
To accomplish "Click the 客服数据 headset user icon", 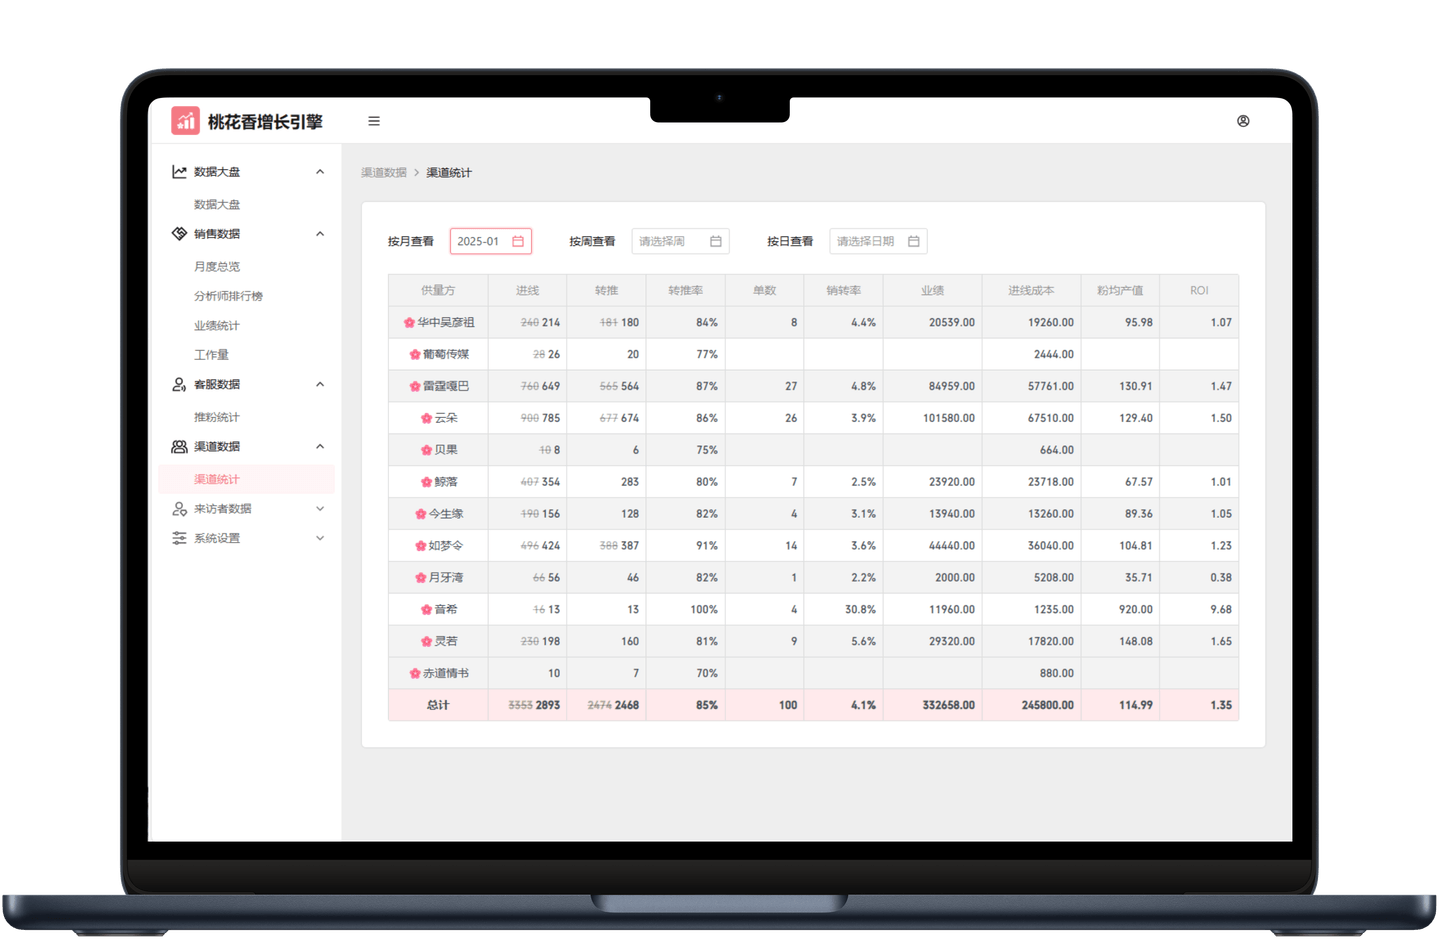I will click(x=179, y=385).
